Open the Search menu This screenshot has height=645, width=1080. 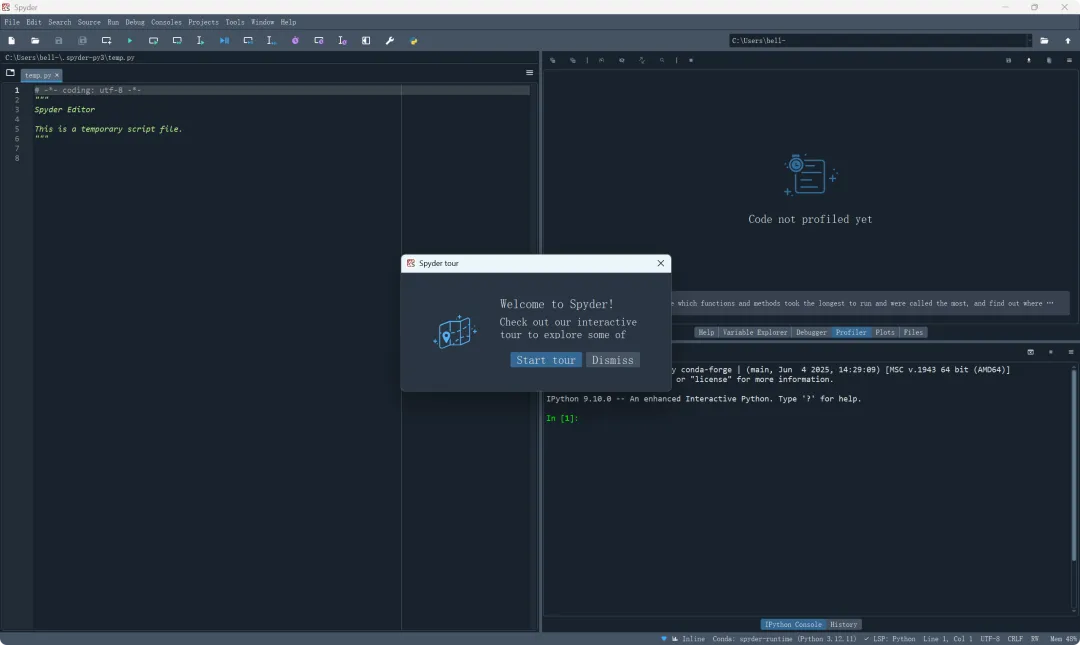[60, 22]
